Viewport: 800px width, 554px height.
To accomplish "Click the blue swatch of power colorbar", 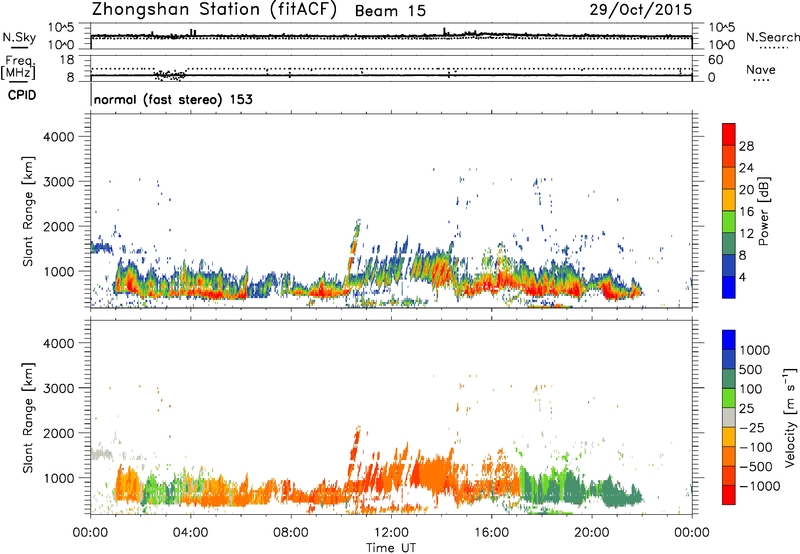I will tap(729, 287).
